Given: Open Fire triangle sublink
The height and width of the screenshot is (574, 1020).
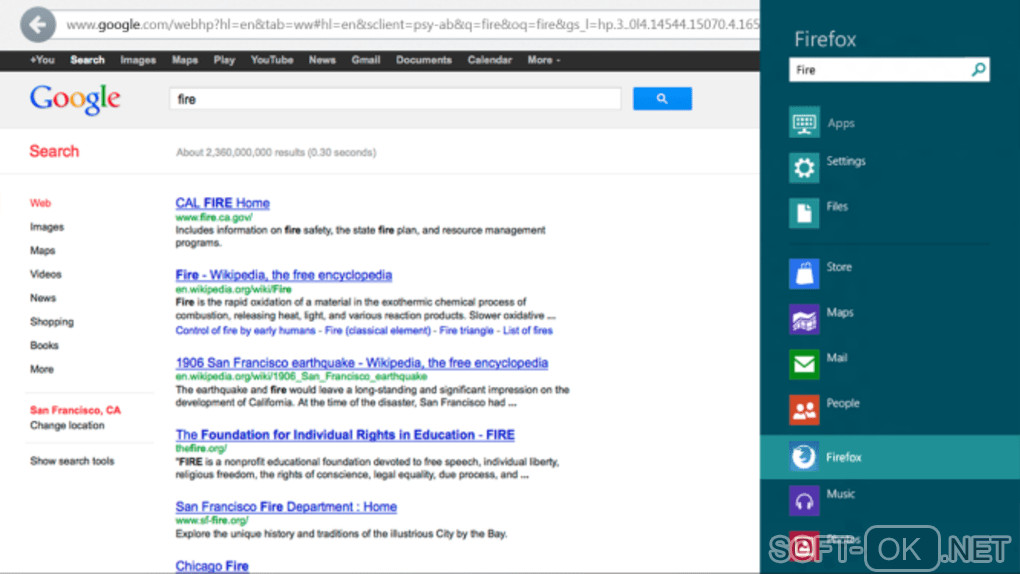Looking at the screenshot, I should pos(466,331).
